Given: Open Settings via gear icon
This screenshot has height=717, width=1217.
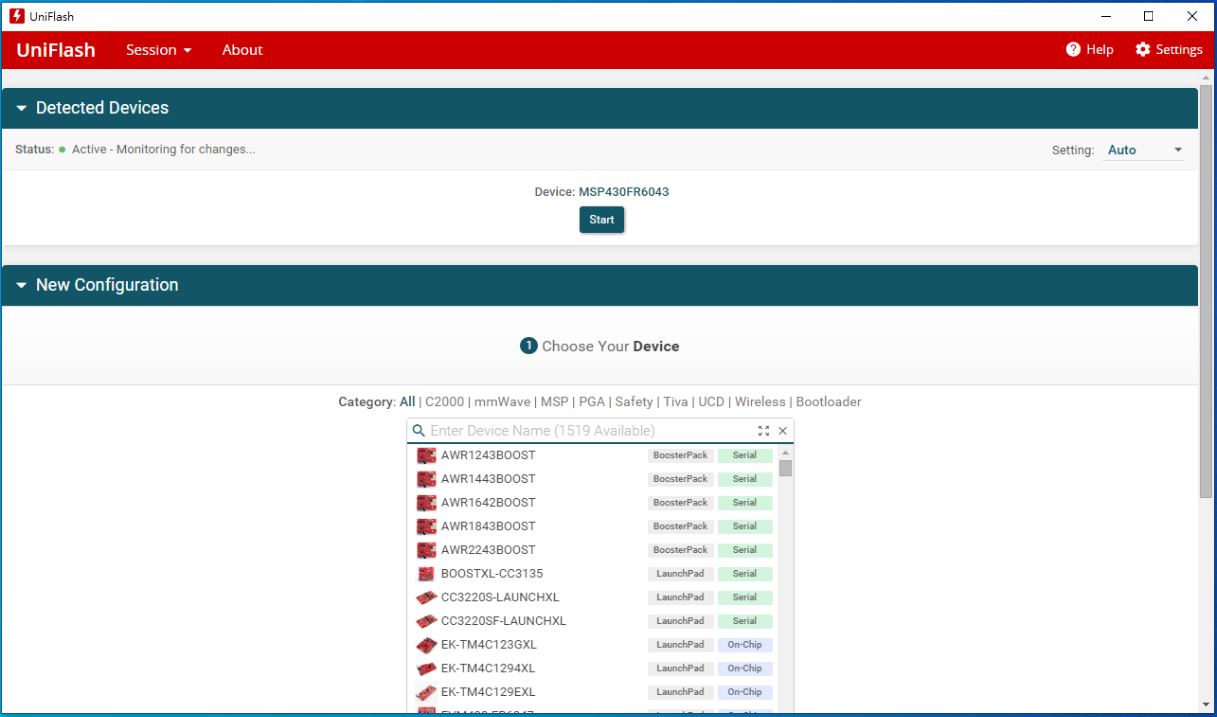Looking at the screenshot, I should tap(1143, 49).
